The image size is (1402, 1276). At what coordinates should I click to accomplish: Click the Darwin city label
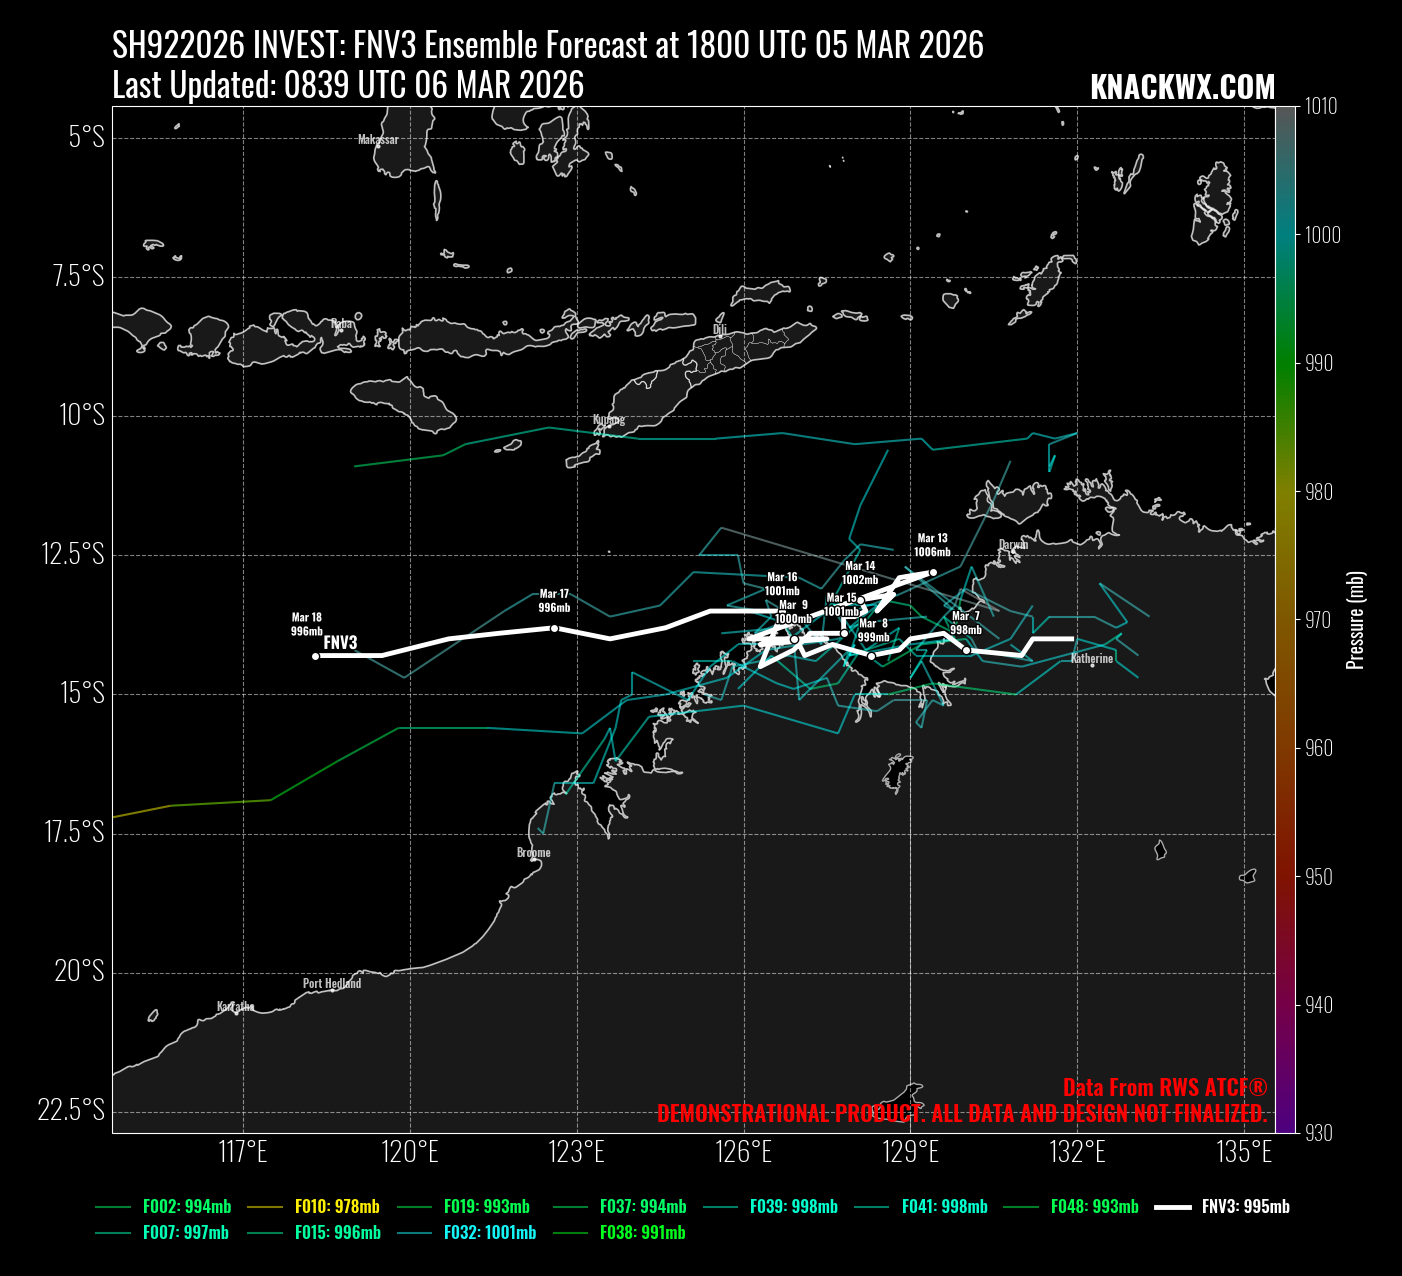[x=1013, y=545]
